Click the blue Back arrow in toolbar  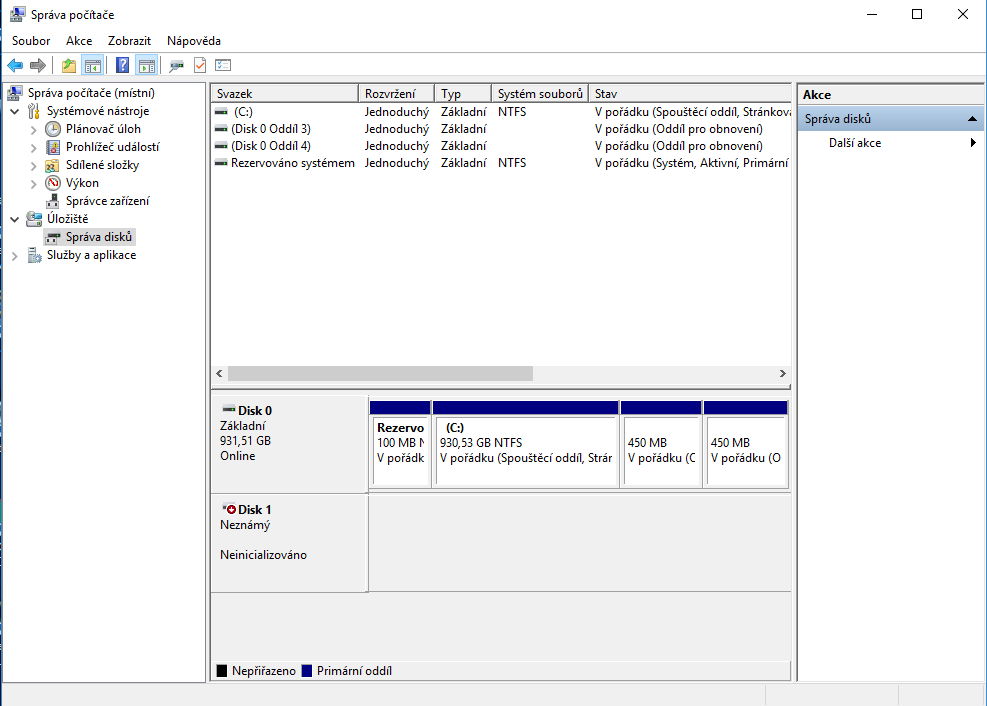click(x=15, y=66)
